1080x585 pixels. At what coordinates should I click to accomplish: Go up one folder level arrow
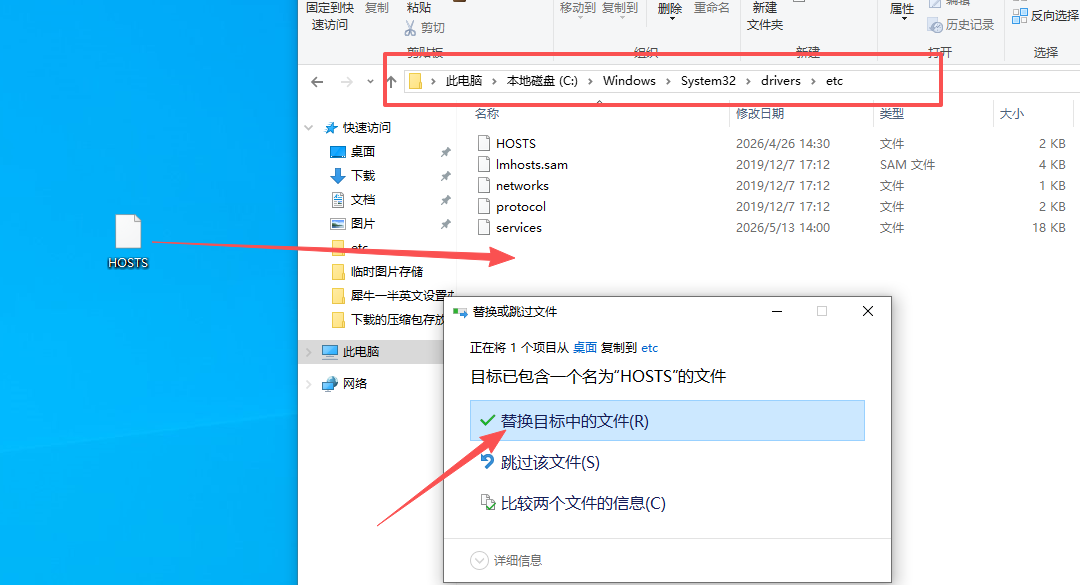[391, 82]
